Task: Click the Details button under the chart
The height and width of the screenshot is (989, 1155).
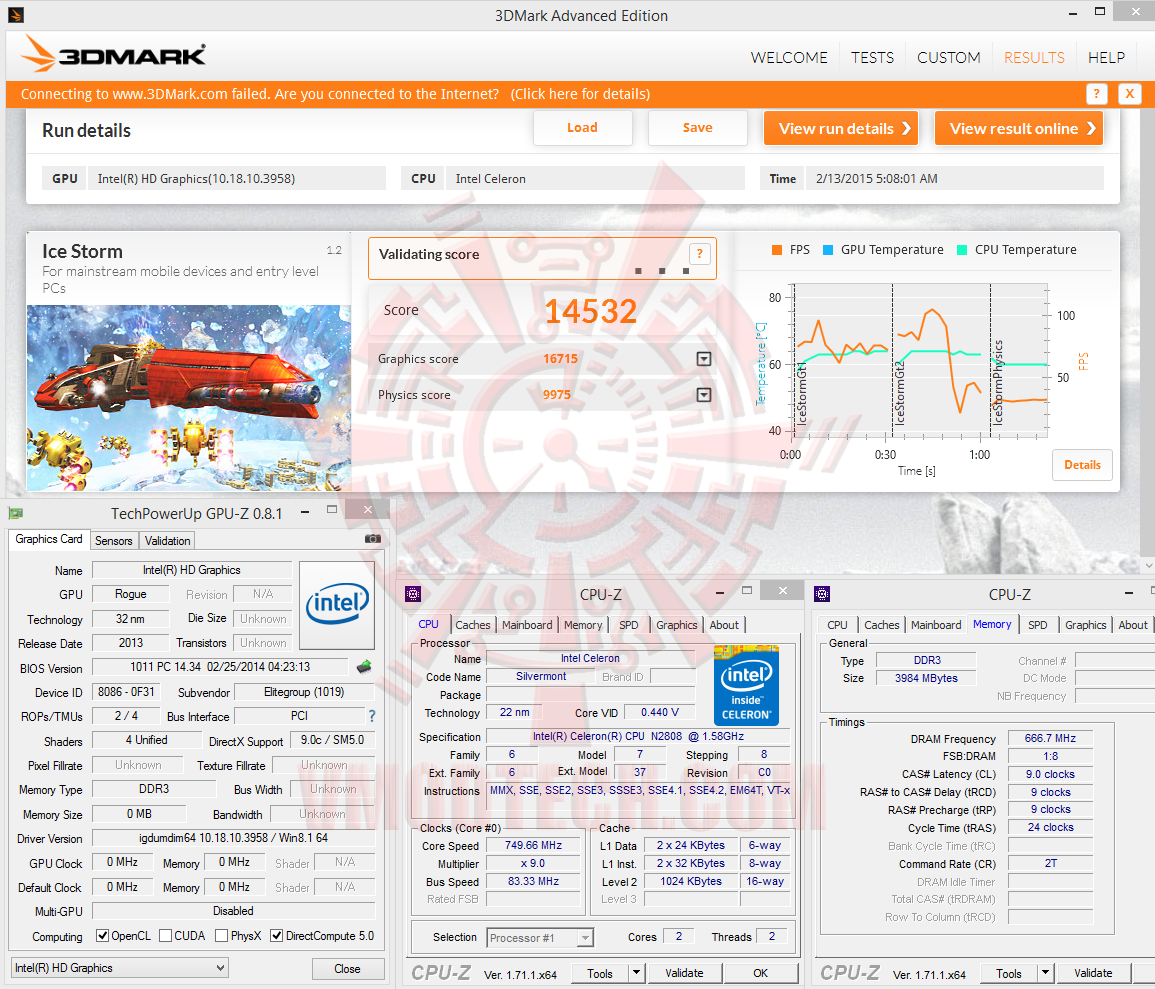Action: [1082, 465]
